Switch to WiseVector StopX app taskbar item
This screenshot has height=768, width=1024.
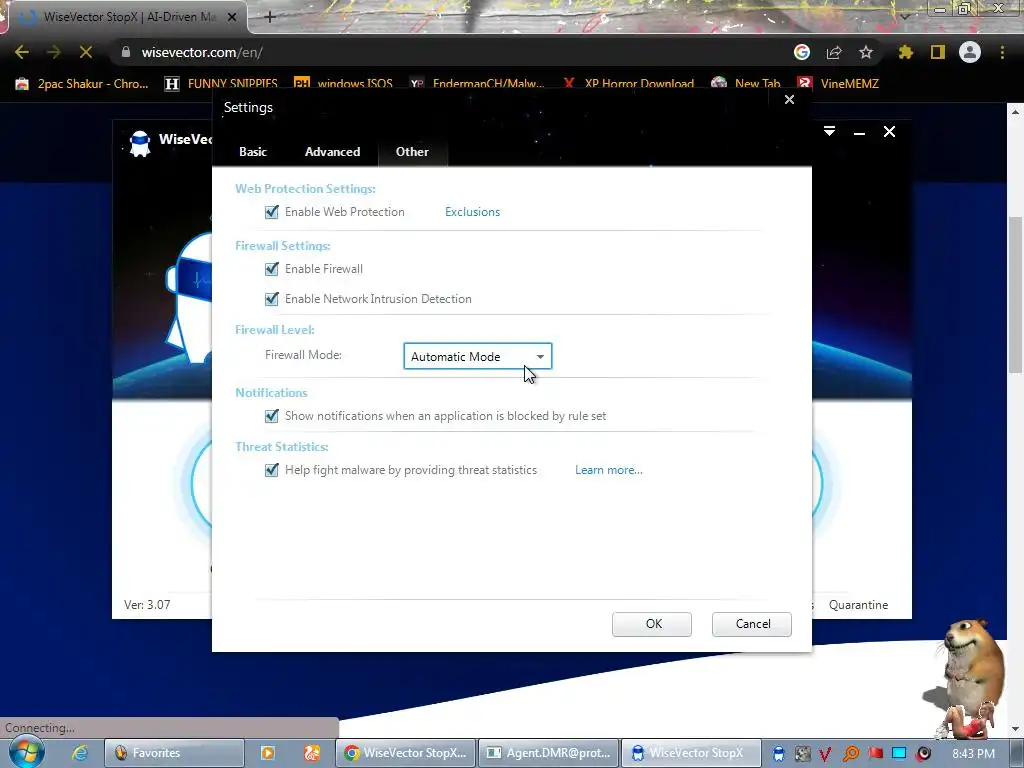coord(691,753)
